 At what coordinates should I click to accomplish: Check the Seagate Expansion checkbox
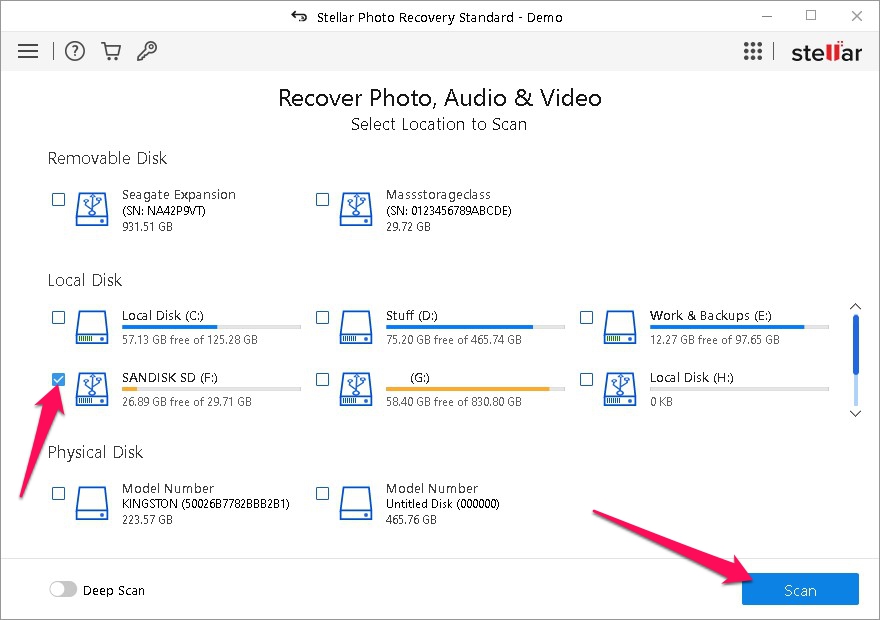click(58, 199)
